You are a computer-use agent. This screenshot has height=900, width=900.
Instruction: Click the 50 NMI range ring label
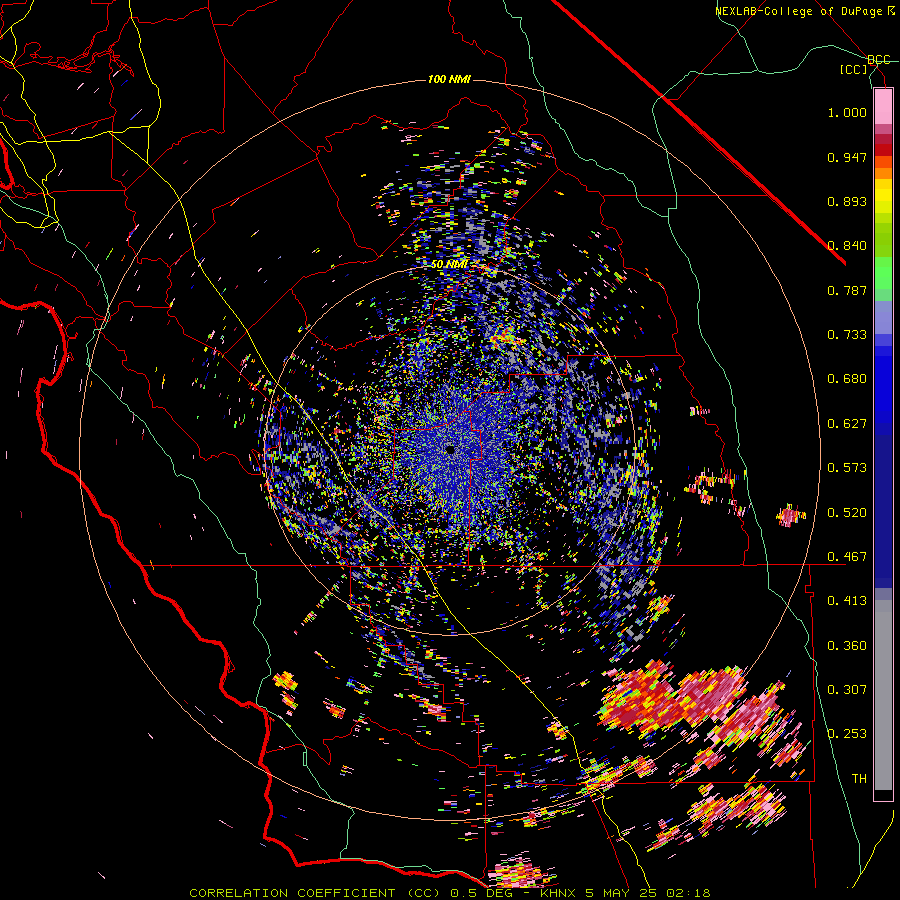pyautogui.click(x=449, y=265)
